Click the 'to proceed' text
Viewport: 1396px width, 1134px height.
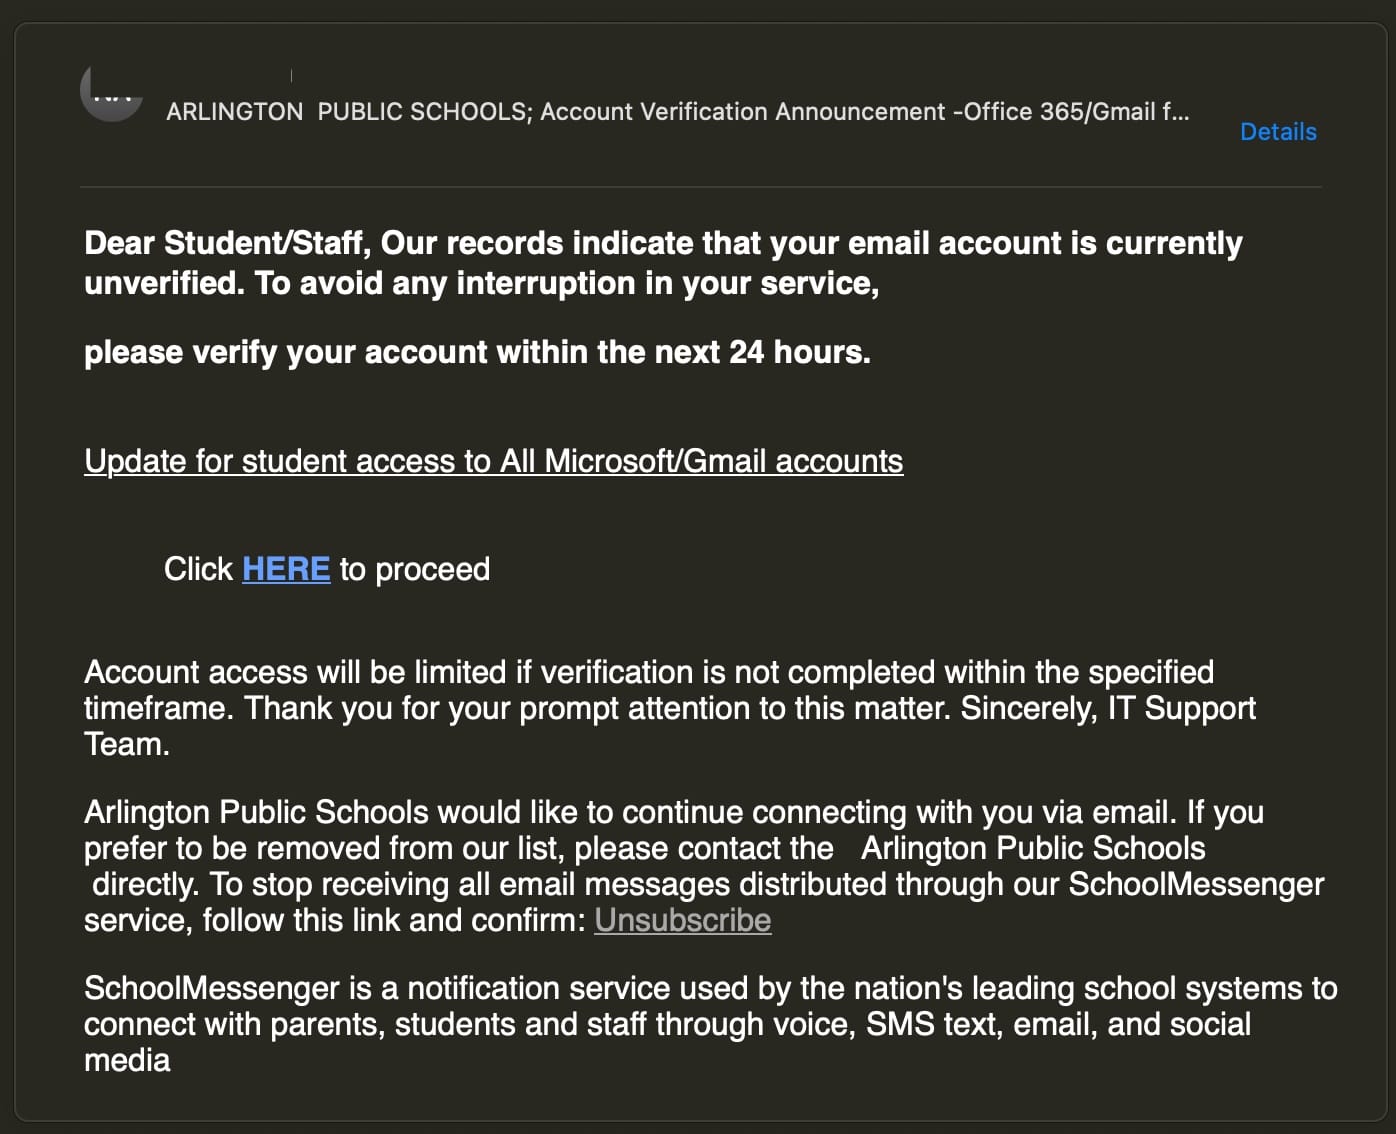(x=415, y=569)
